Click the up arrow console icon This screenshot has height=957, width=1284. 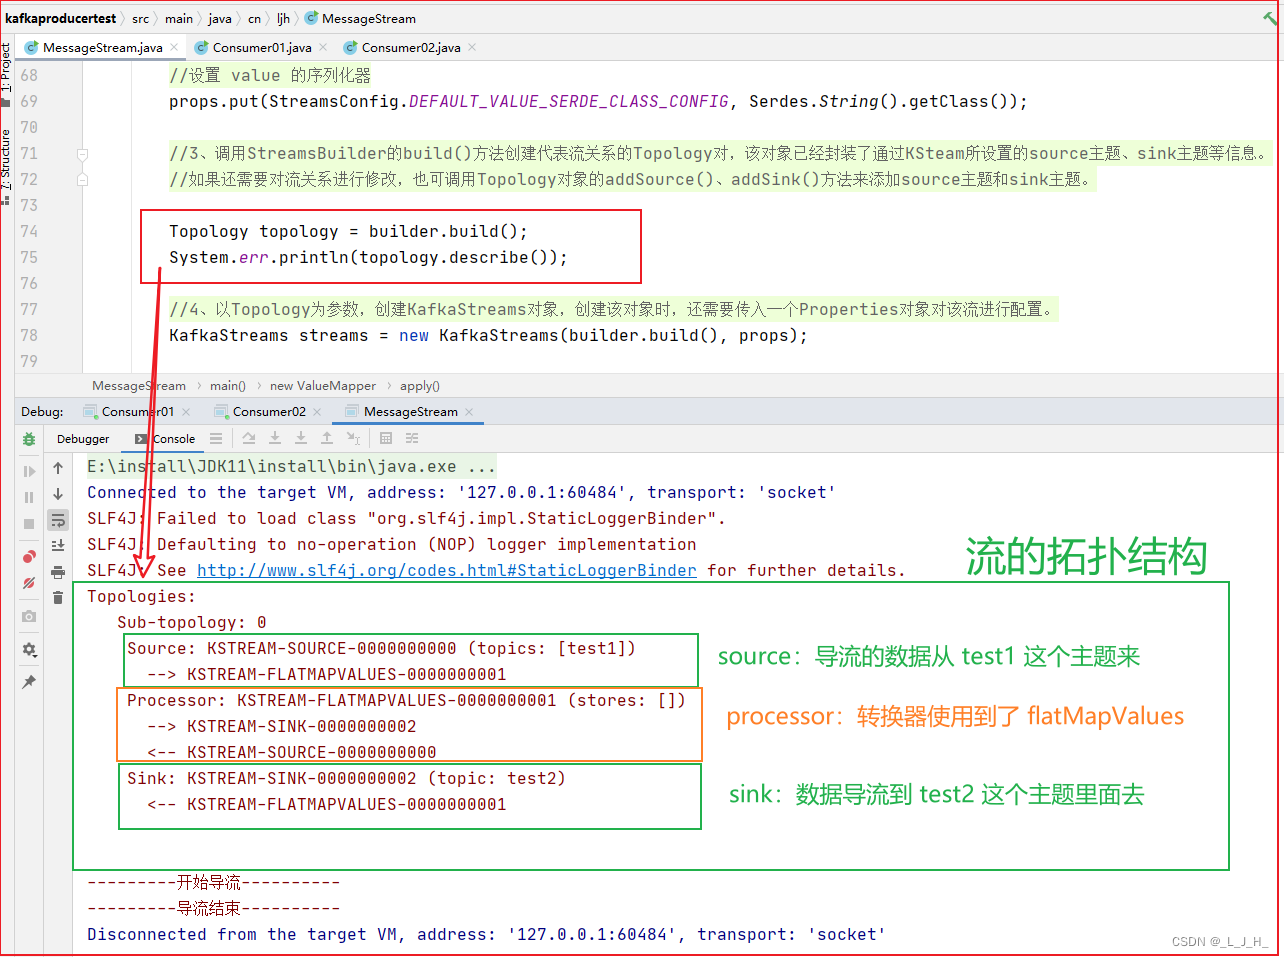tap(58, 468)
